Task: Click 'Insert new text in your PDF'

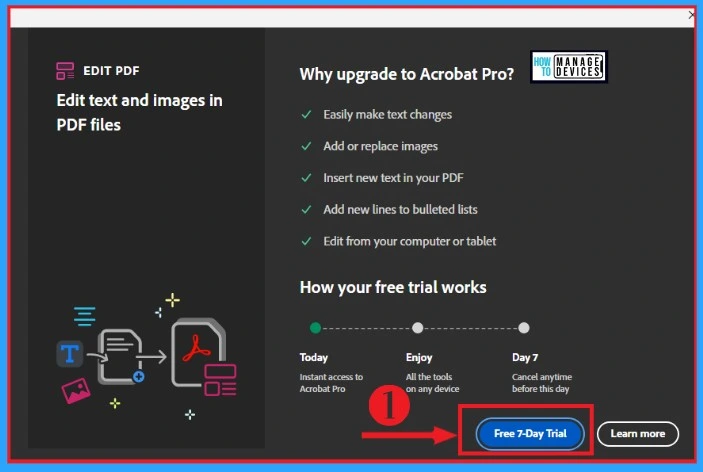Action: point(393,178)
